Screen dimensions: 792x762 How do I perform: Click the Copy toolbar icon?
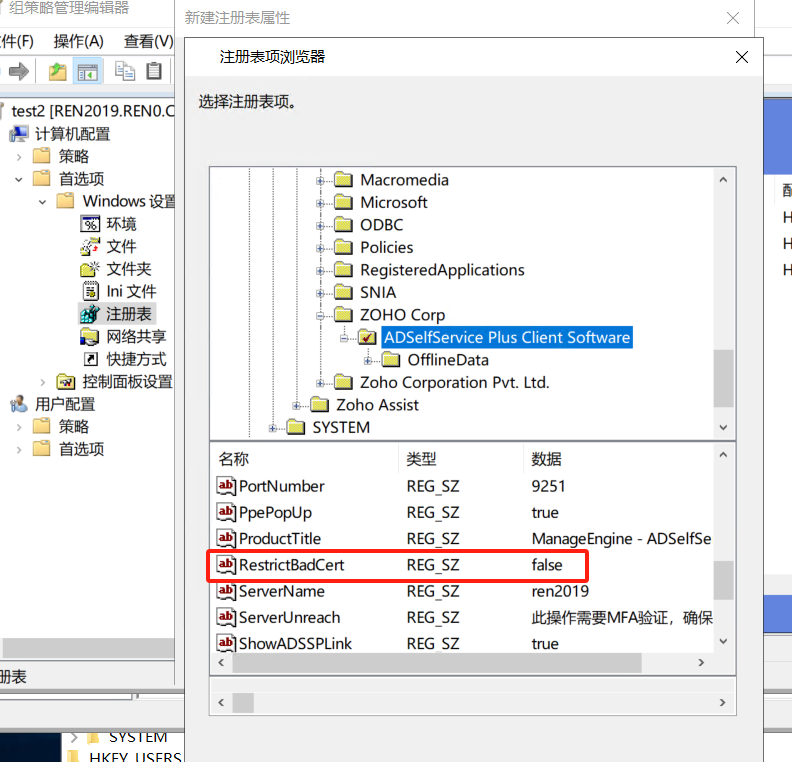[x=125, y=71]
